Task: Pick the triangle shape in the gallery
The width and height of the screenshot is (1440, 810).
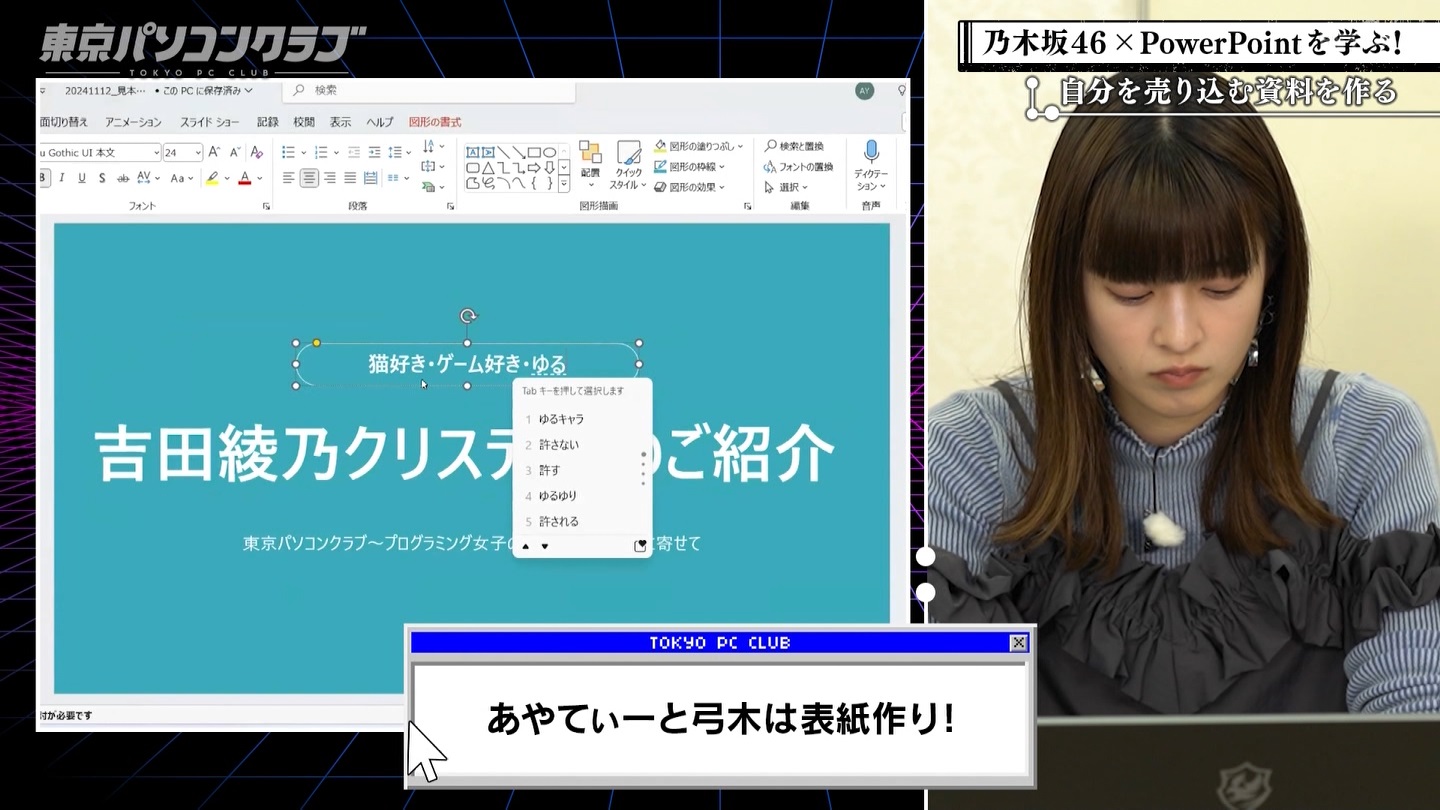Action: [x=488, y=167]
